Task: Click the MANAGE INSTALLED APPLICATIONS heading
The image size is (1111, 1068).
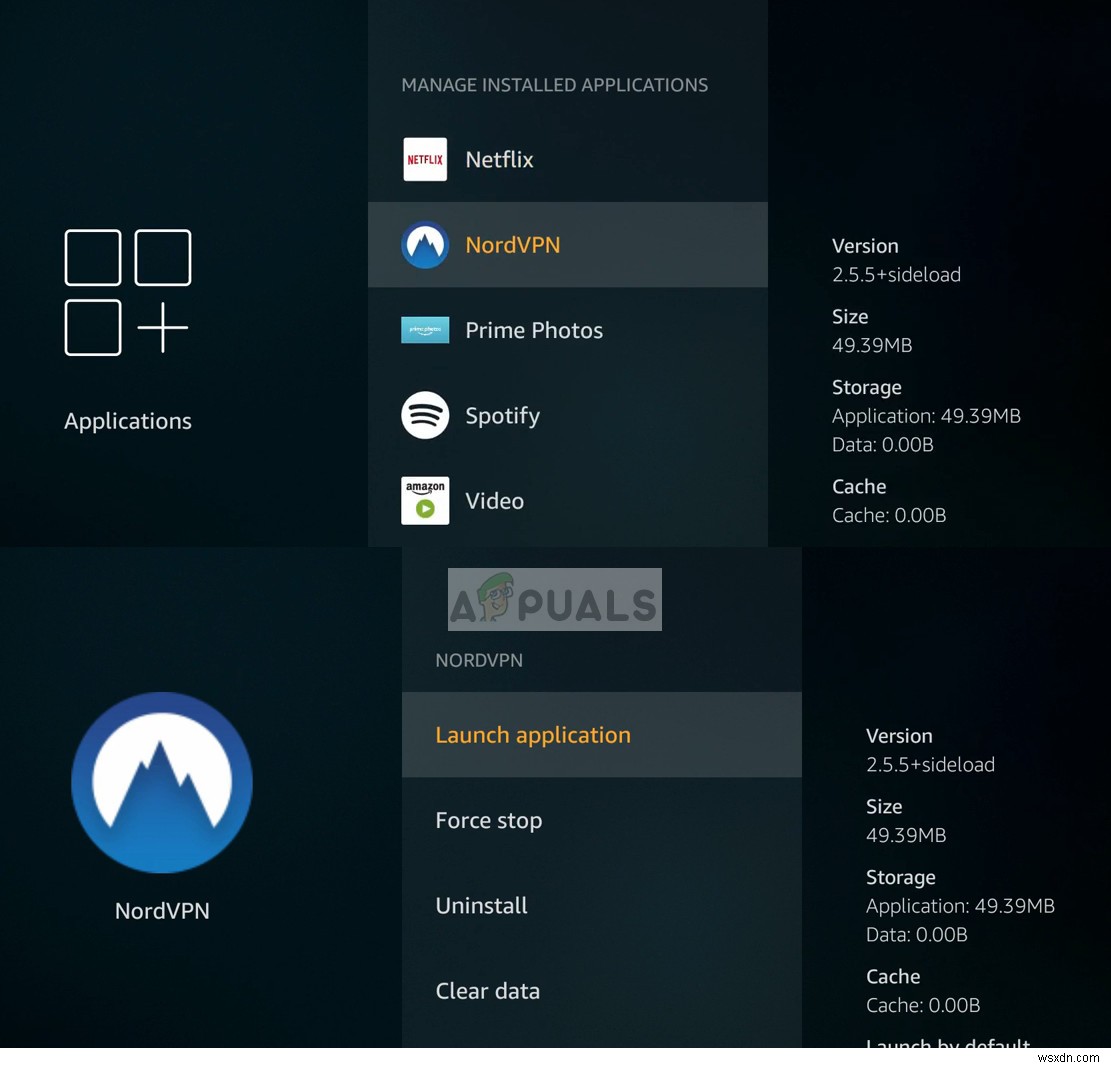Action: point(554,84)
